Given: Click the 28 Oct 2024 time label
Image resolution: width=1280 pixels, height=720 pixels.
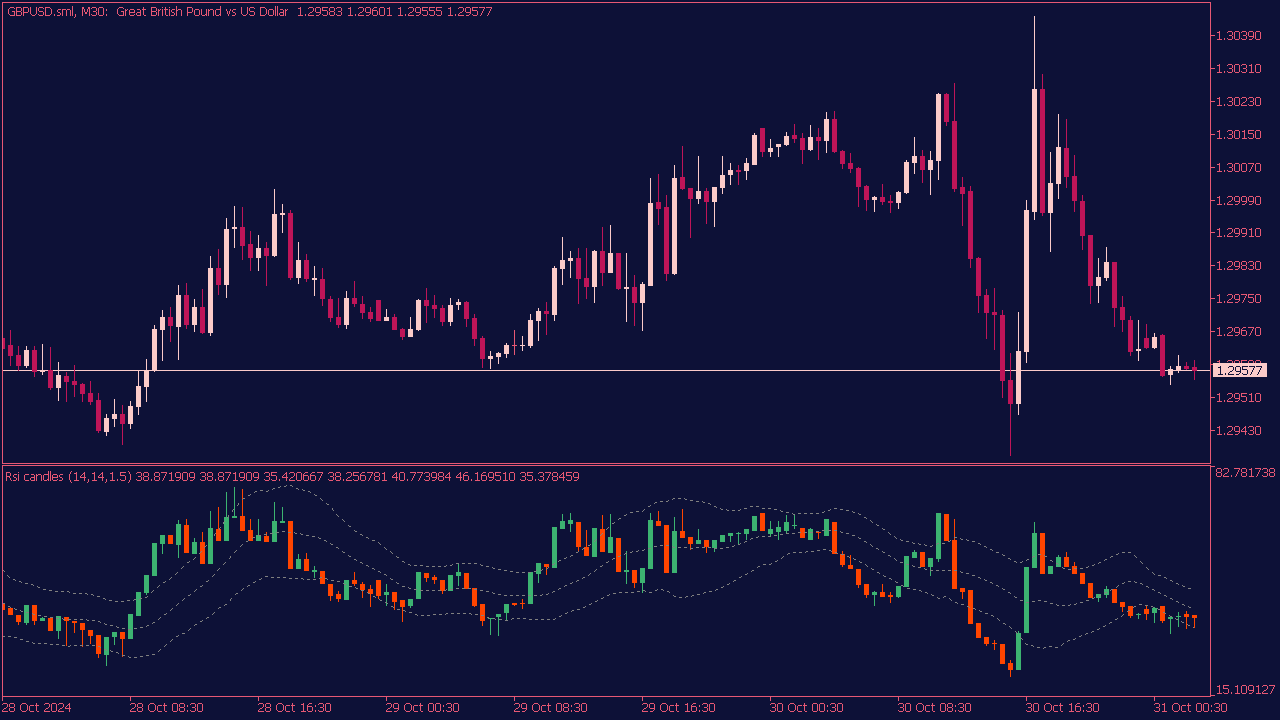Looking at the screenshot, I should (36, 708).
